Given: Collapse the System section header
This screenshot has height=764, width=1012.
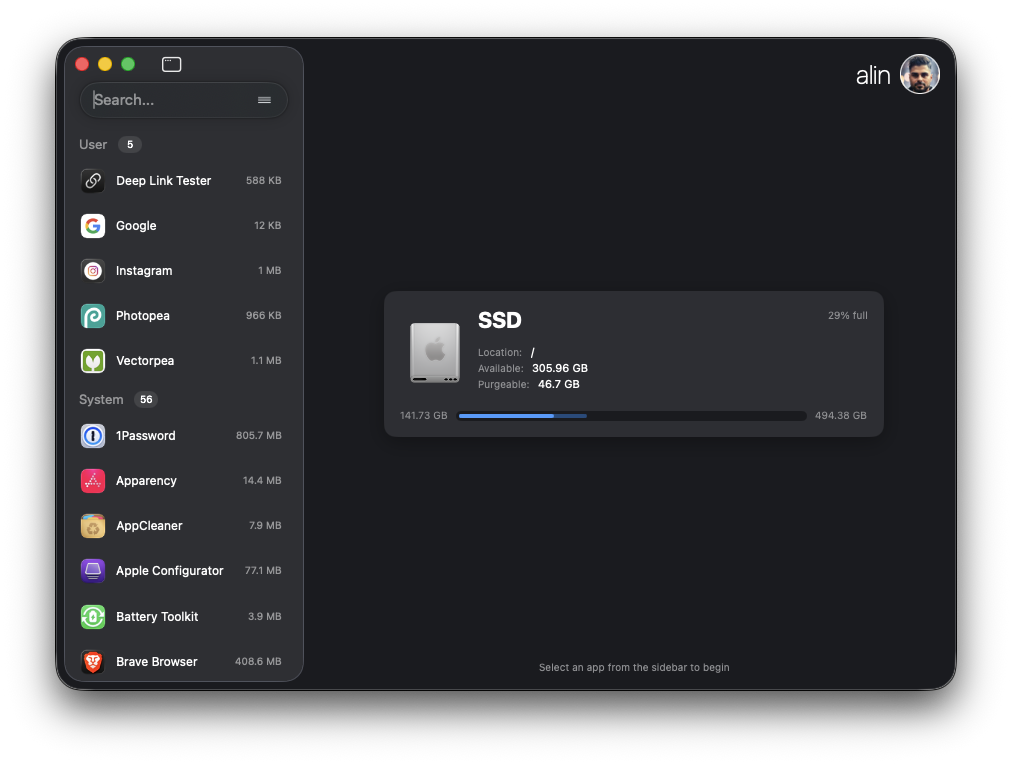Looking at the screenshot, I should [101, 399].
